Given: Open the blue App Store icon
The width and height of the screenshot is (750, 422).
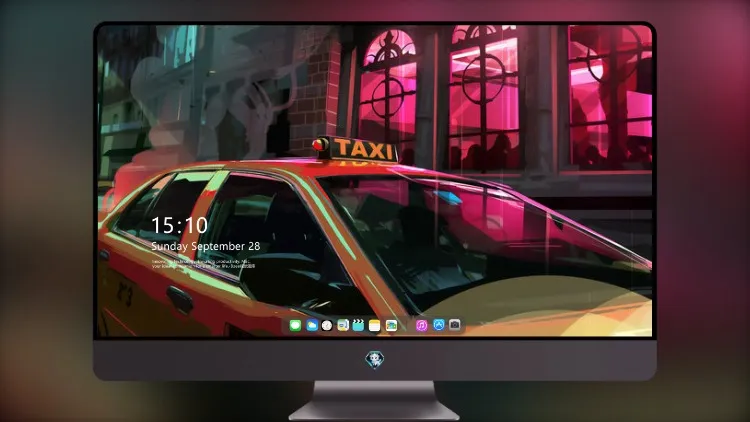Looking at the screenshot, I should coord(439,325).
